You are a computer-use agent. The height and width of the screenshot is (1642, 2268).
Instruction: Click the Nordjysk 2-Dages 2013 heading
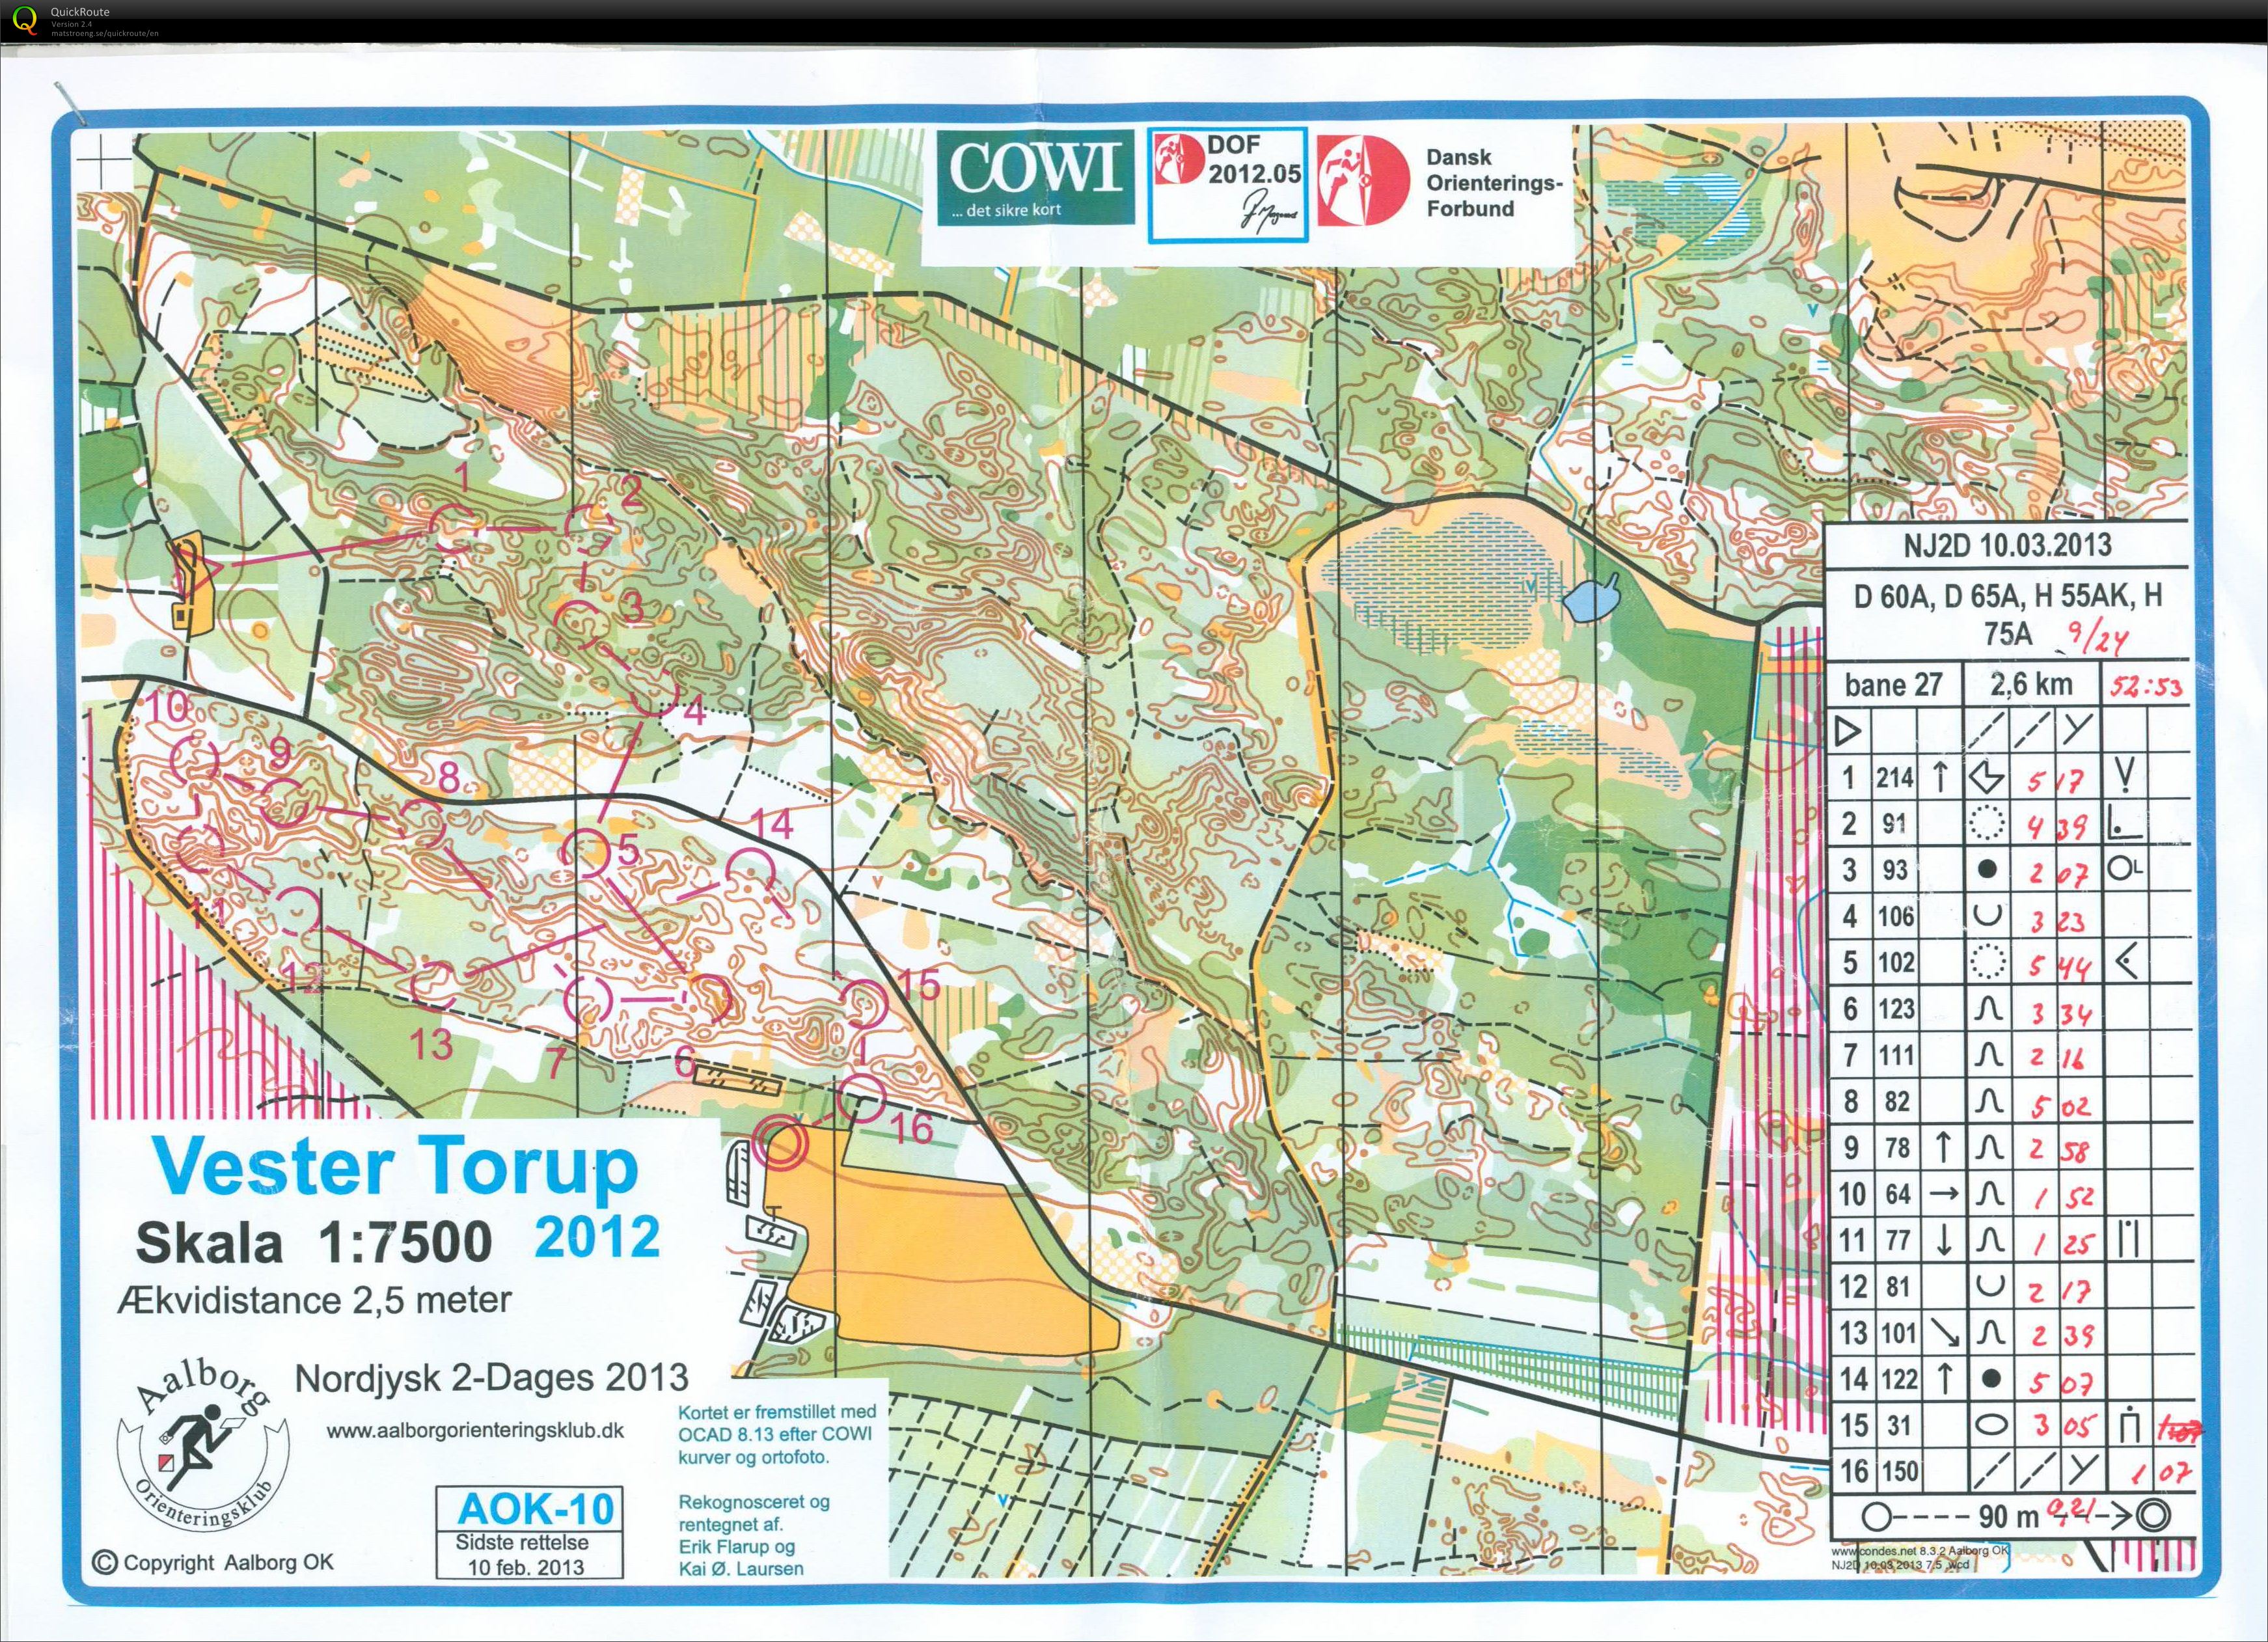click(x=492, y=1379)
